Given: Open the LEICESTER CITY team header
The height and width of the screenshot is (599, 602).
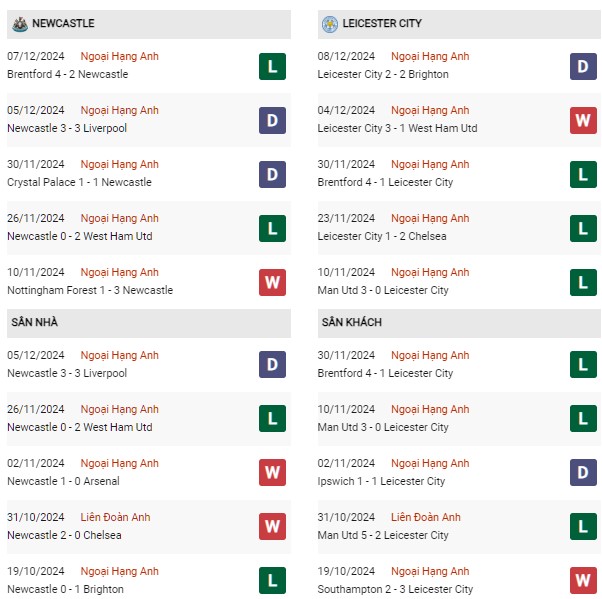Looking at the screenshot, I should [x=459, y=24].
